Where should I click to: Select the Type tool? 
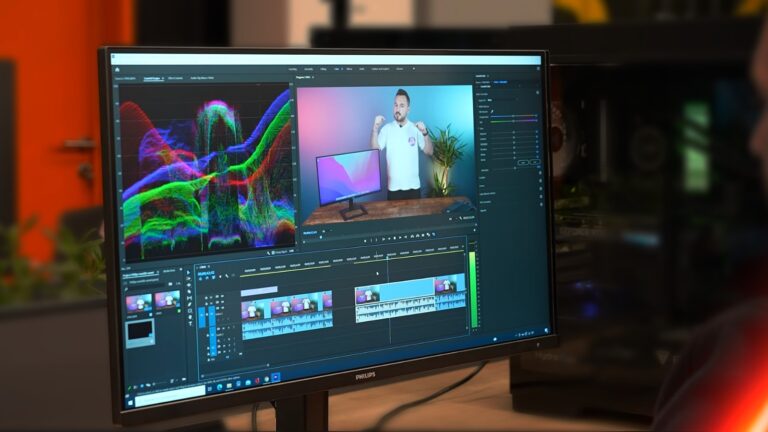click(191, 323)
